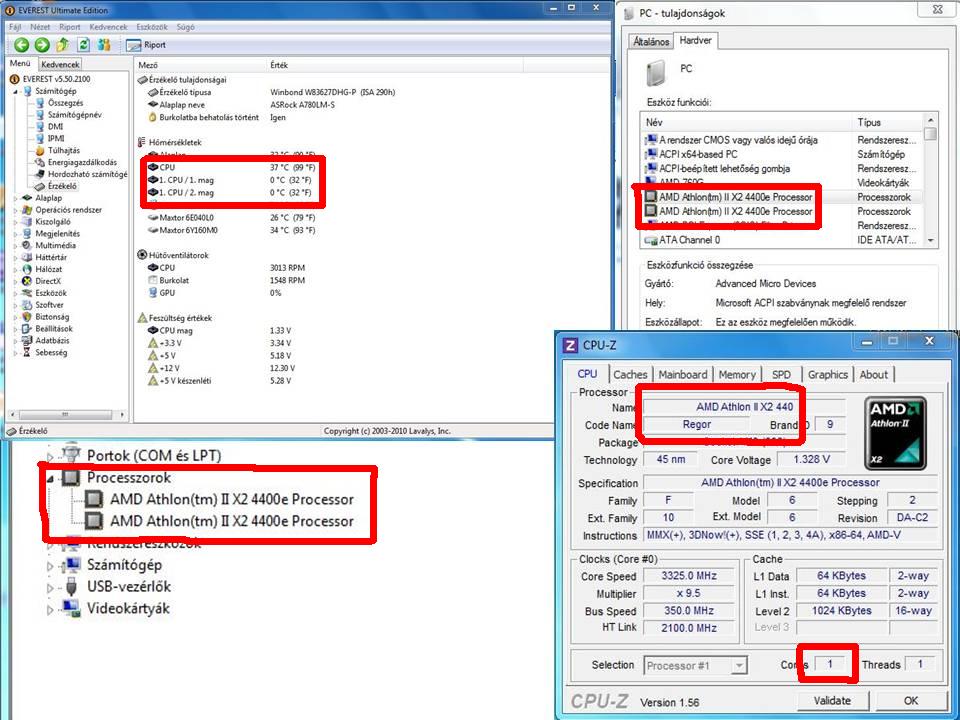Open the Kedvencek menu in EVEREST menu bar
The height and width of the screenshot is (720, 960).
(x=108, y=27)
